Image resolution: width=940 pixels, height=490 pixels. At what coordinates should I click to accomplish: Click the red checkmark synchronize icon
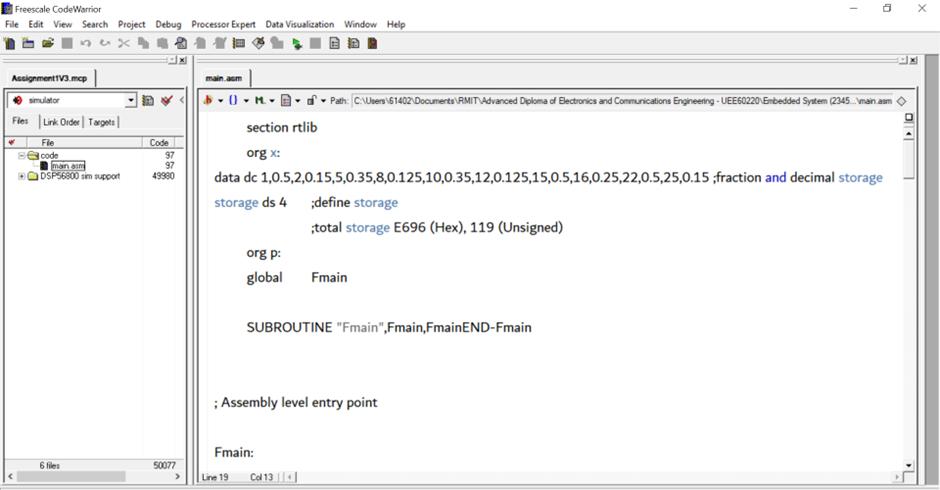pos(167,101)
